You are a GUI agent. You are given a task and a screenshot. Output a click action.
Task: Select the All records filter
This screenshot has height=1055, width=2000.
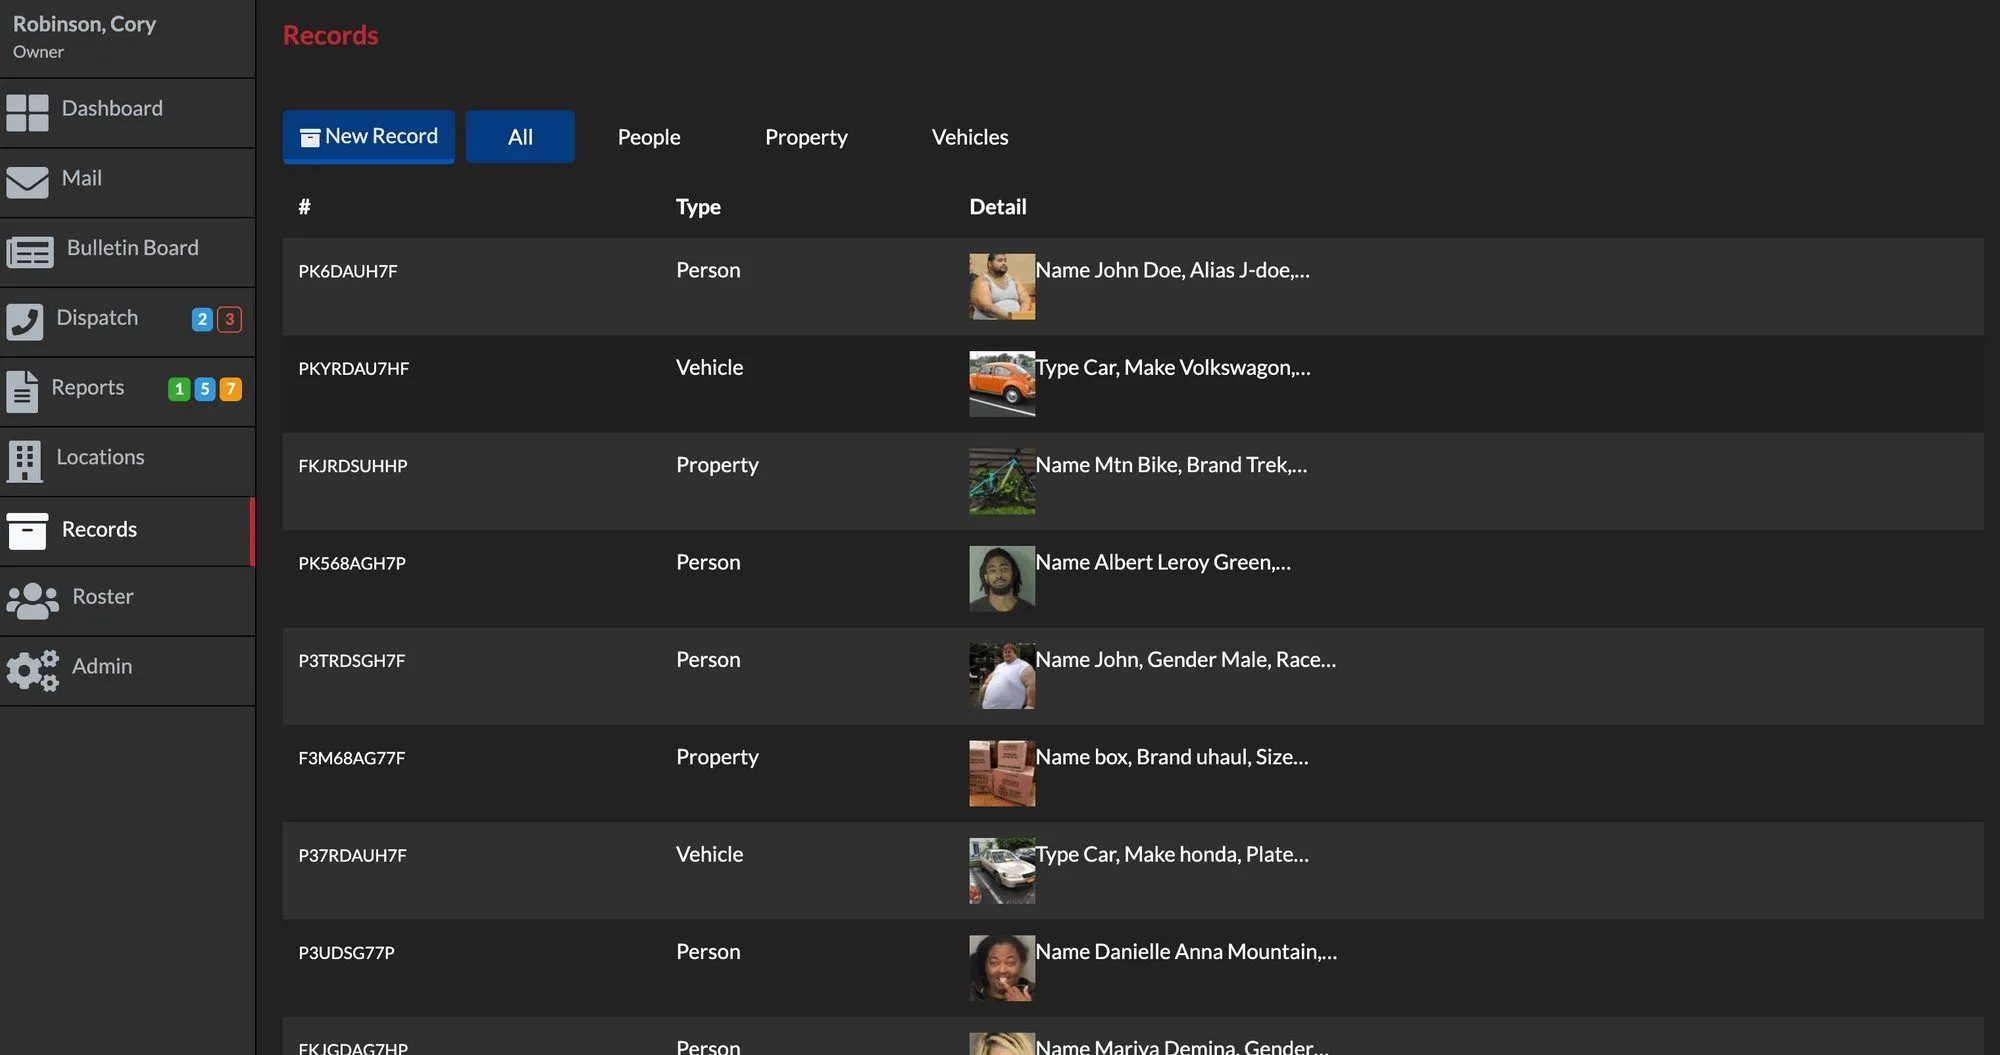click(x=520, y=137)
